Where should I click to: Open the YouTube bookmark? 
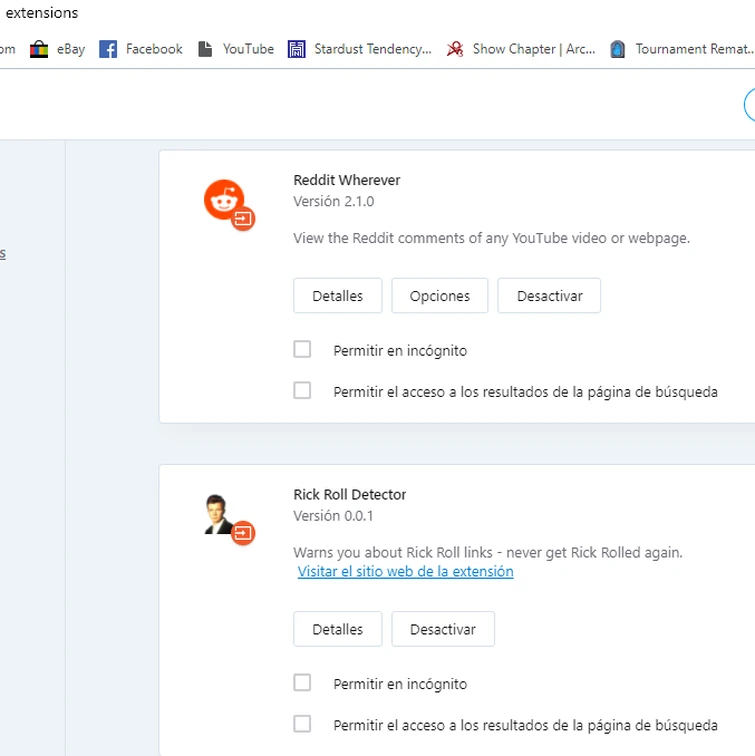point(236,49)
